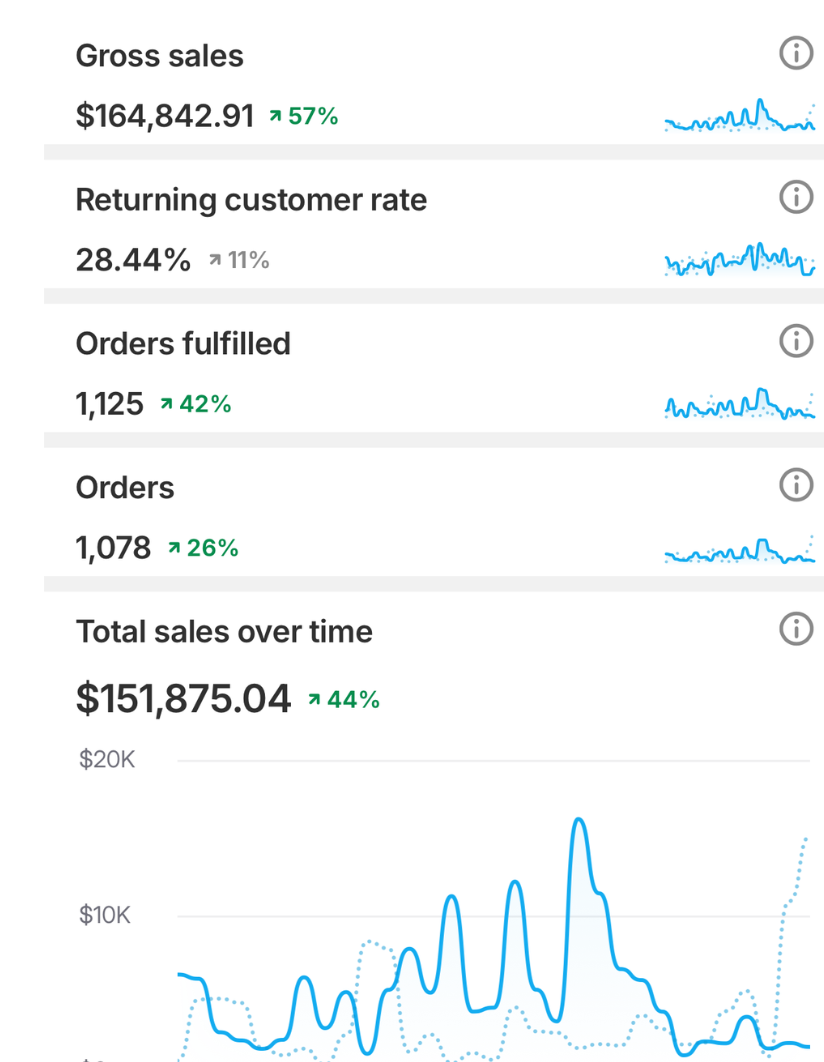Click the Orders fulfilled info icon
Viewport: 824px width, 1062px height.
tap(796, 342)
